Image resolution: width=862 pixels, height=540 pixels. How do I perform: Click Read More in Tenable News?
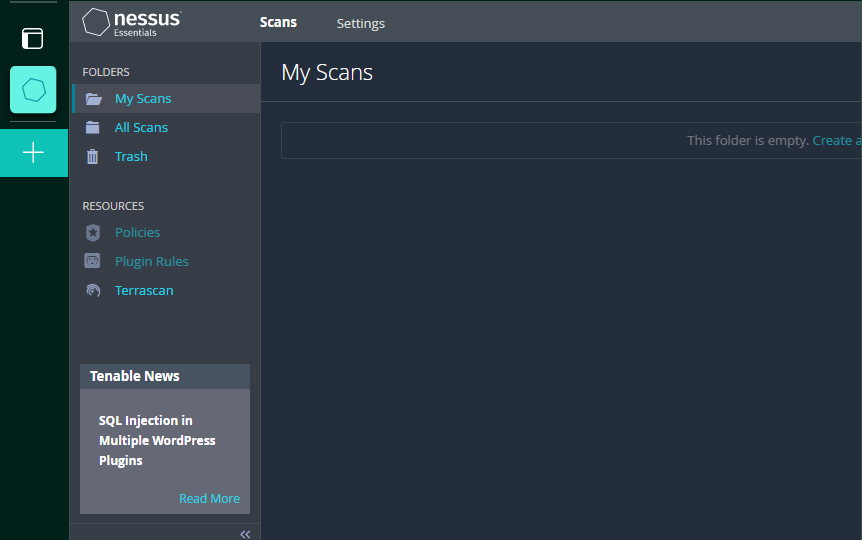(x=209, y=499)
